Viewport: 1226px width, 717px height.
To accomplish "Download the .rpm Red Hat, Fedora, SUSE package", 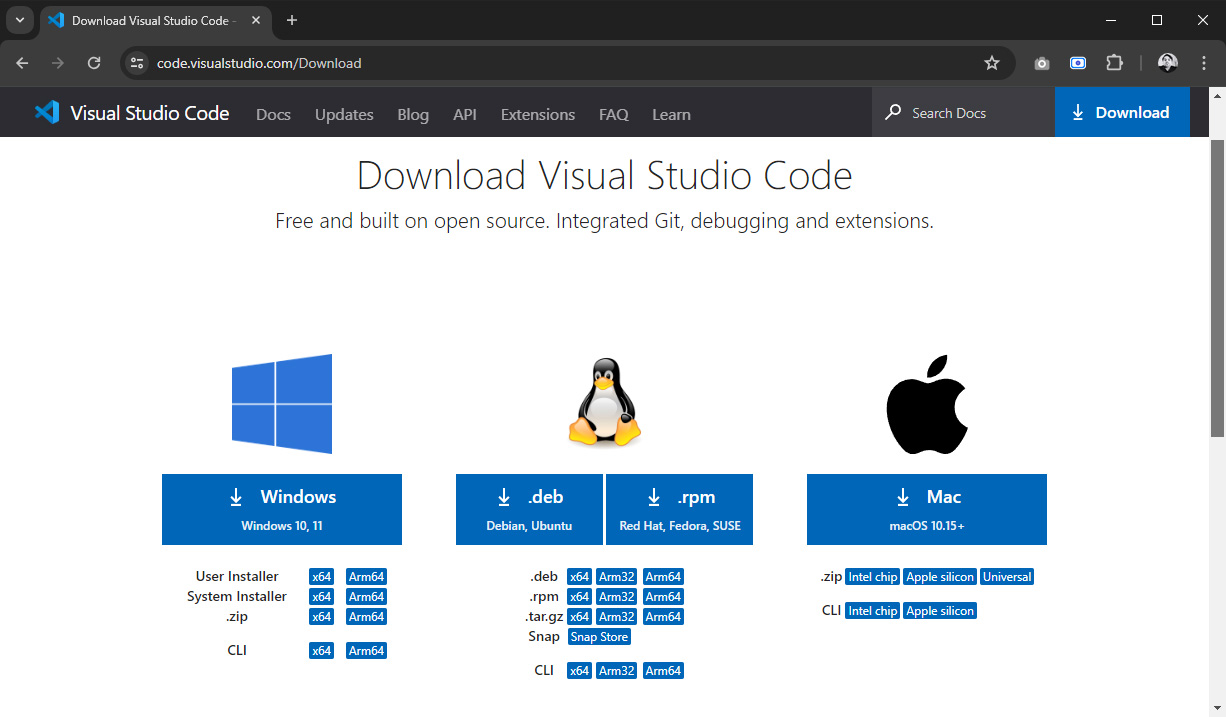I will click(x=680, y=509).
